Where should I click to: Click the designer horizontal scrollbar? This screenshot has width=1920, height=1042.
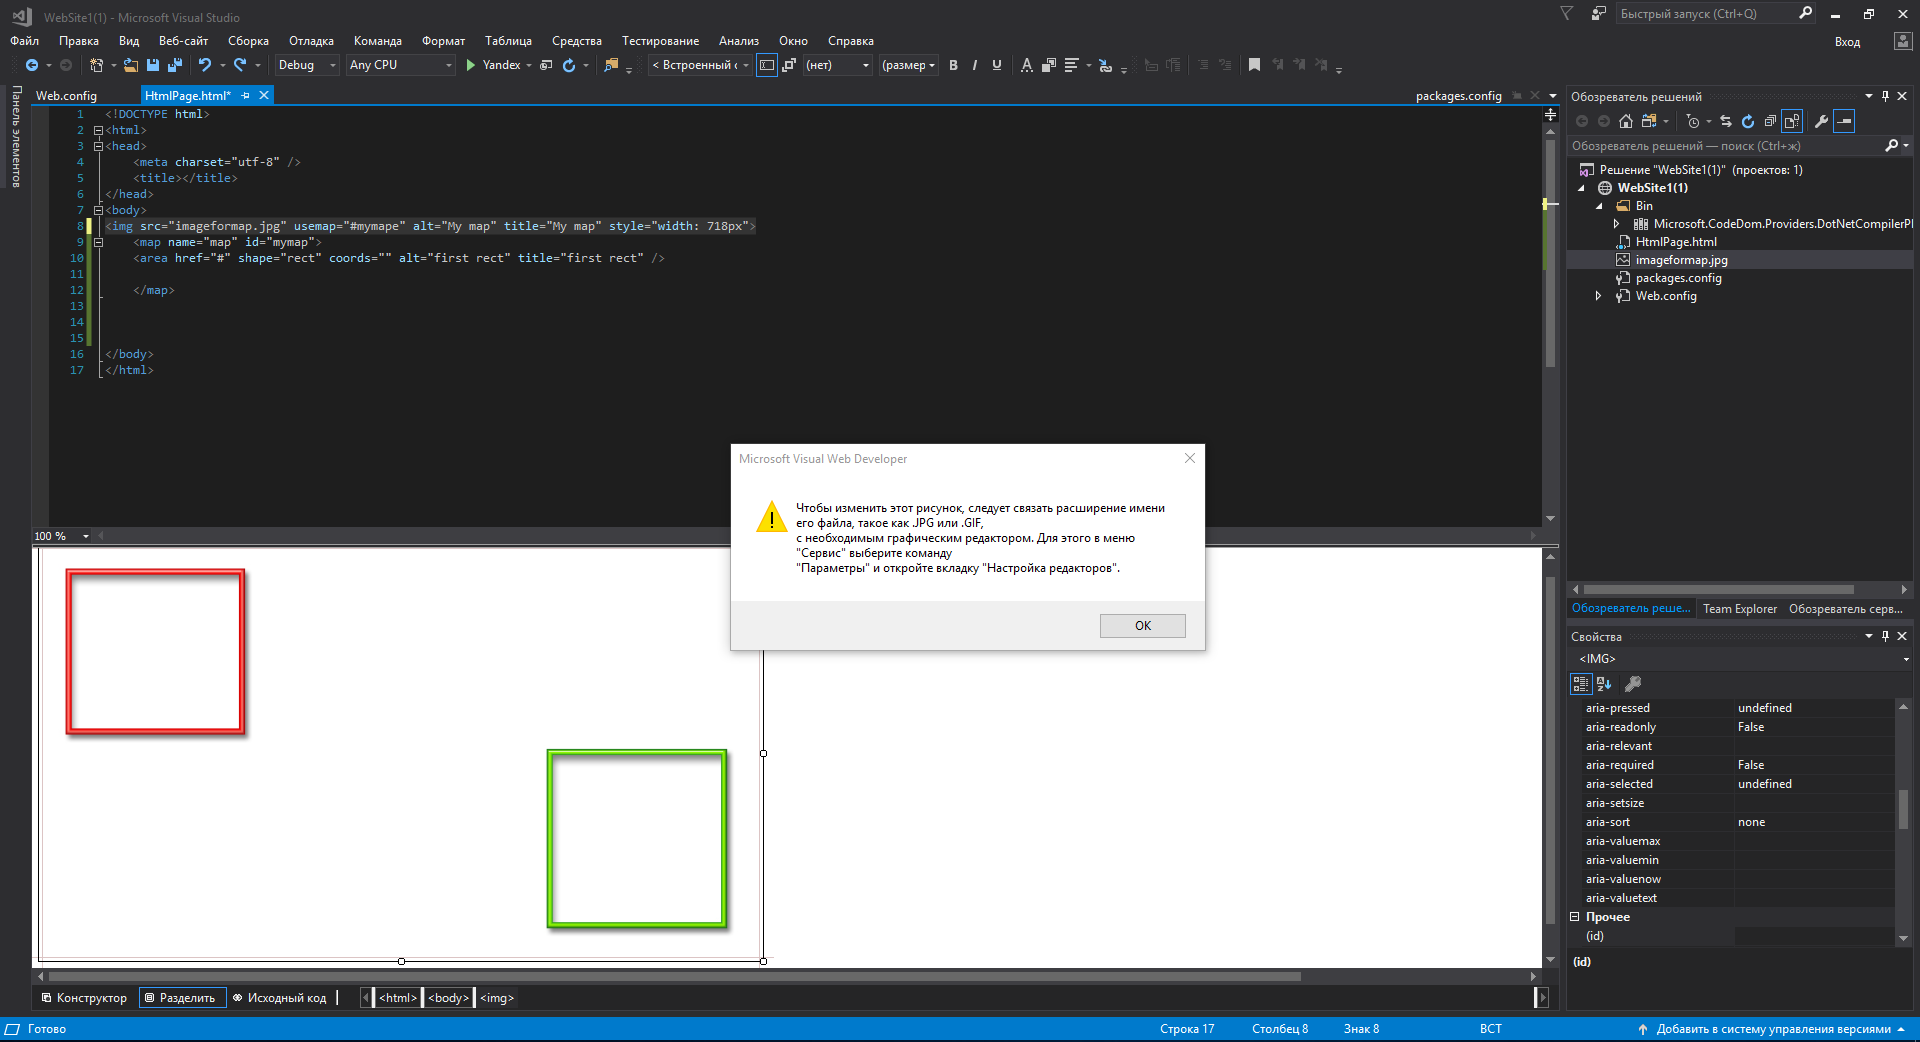coord(675,976)
